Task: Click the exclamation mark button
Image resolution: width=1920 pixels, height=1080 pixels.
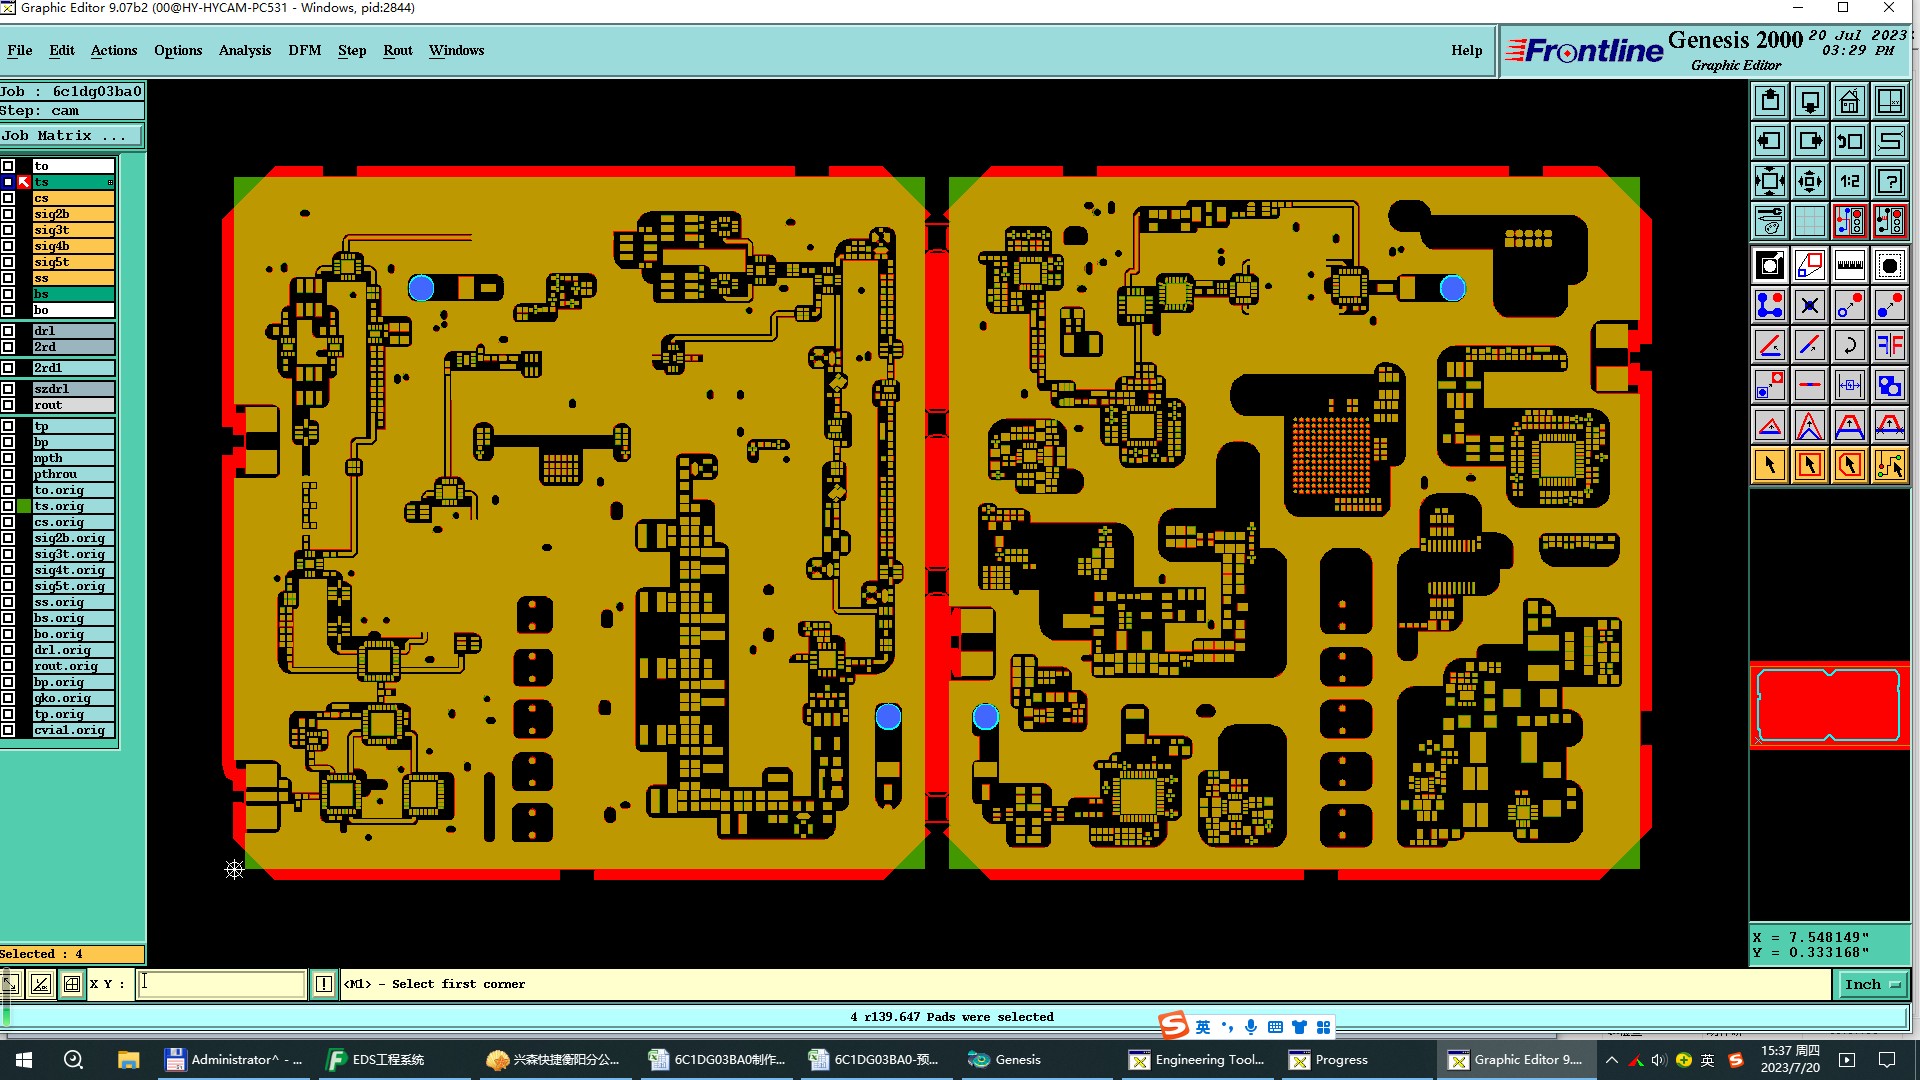Action: tap(324, 984)
